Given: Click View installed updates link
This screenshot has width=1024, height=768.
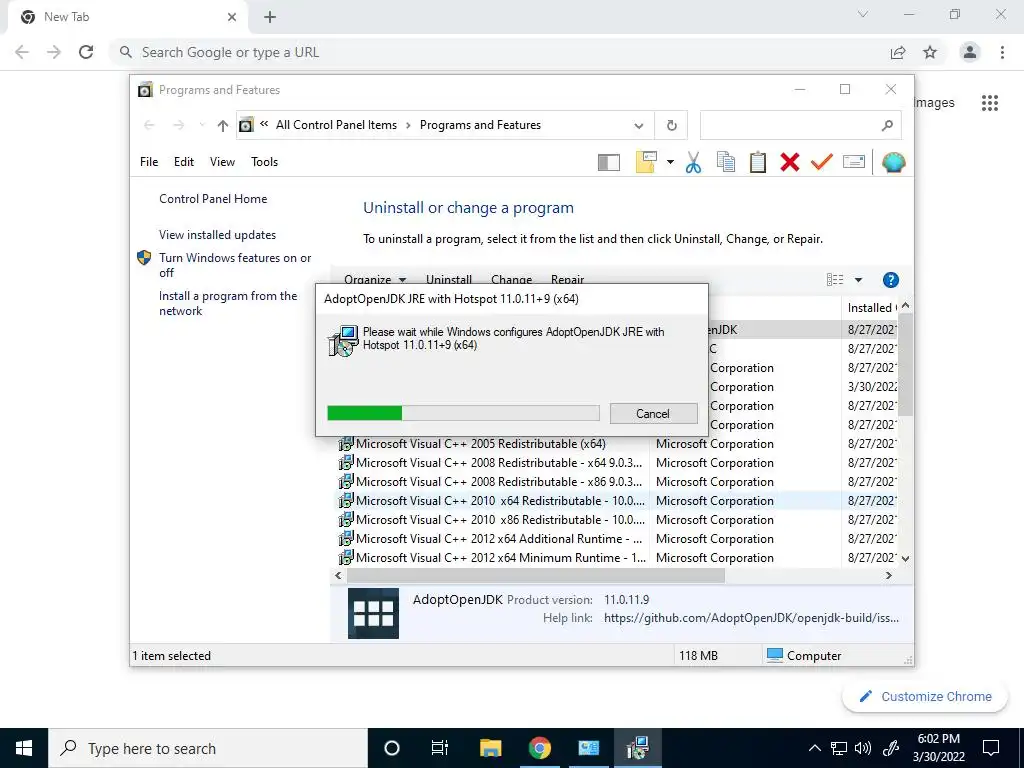Looking at the screenshot, I should 217,234.
